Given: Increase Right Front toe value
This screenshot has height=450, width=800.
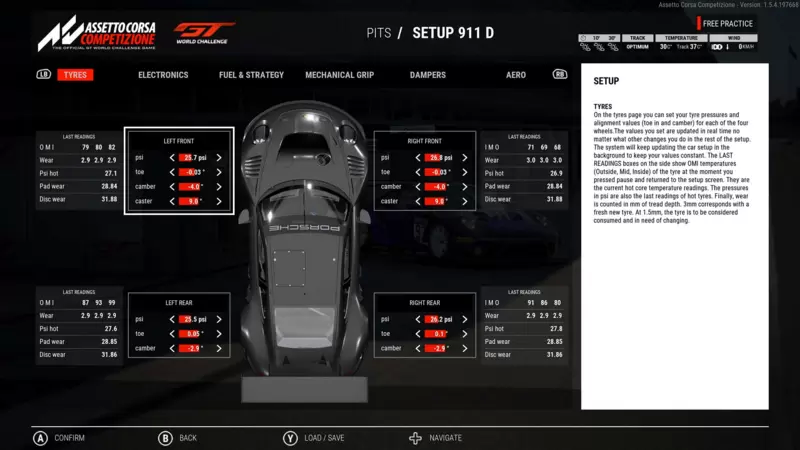Looking at the screenshot, I should click(465, 172).
